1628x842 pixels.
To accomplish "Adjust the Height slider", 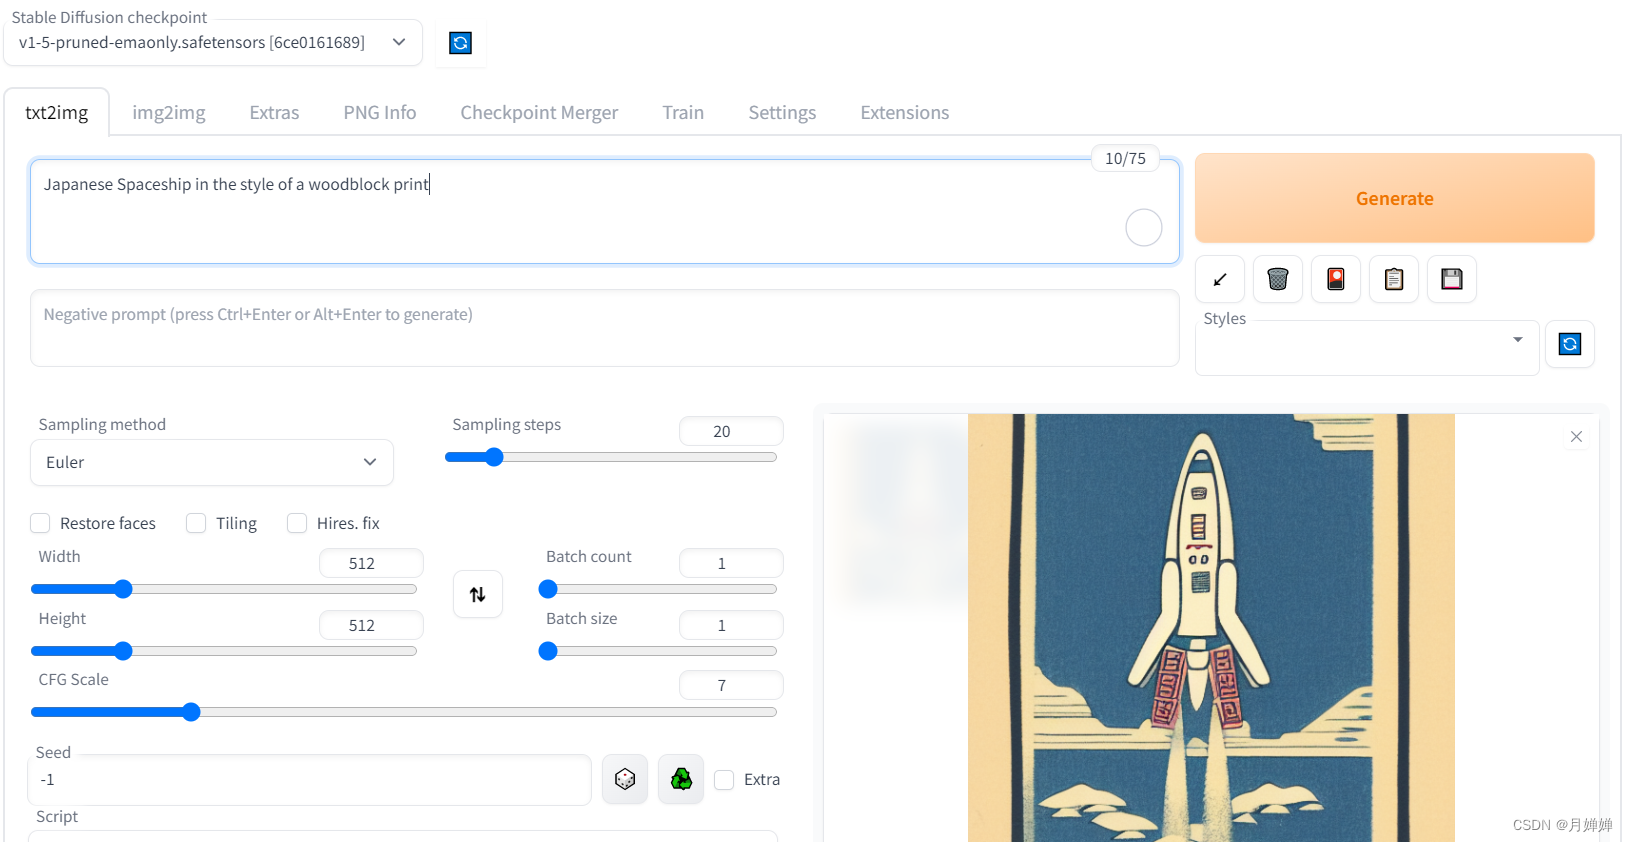I will [x=224, y=651].
